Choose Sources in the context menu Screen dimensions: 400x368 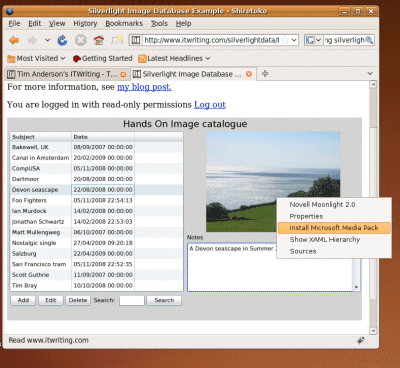[334, 251]
